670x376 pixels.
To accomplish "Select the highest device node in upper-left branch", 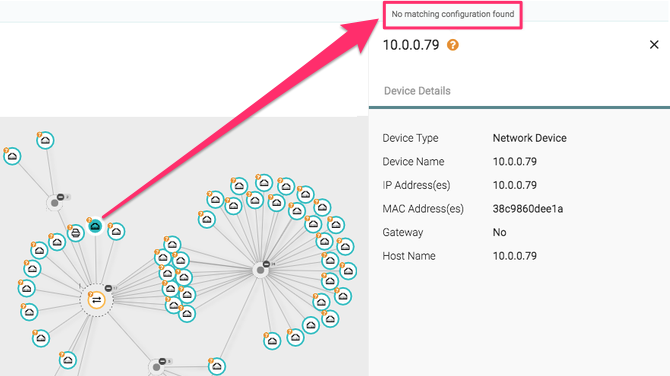I will (45, 140).
